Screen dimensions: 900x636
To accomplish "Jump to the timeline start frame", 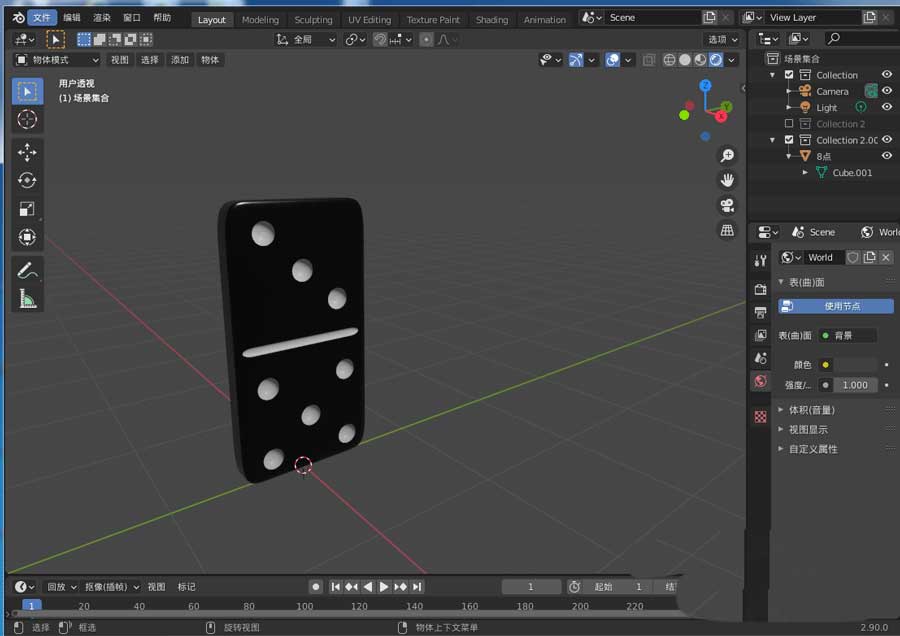I will pos(336,587).
